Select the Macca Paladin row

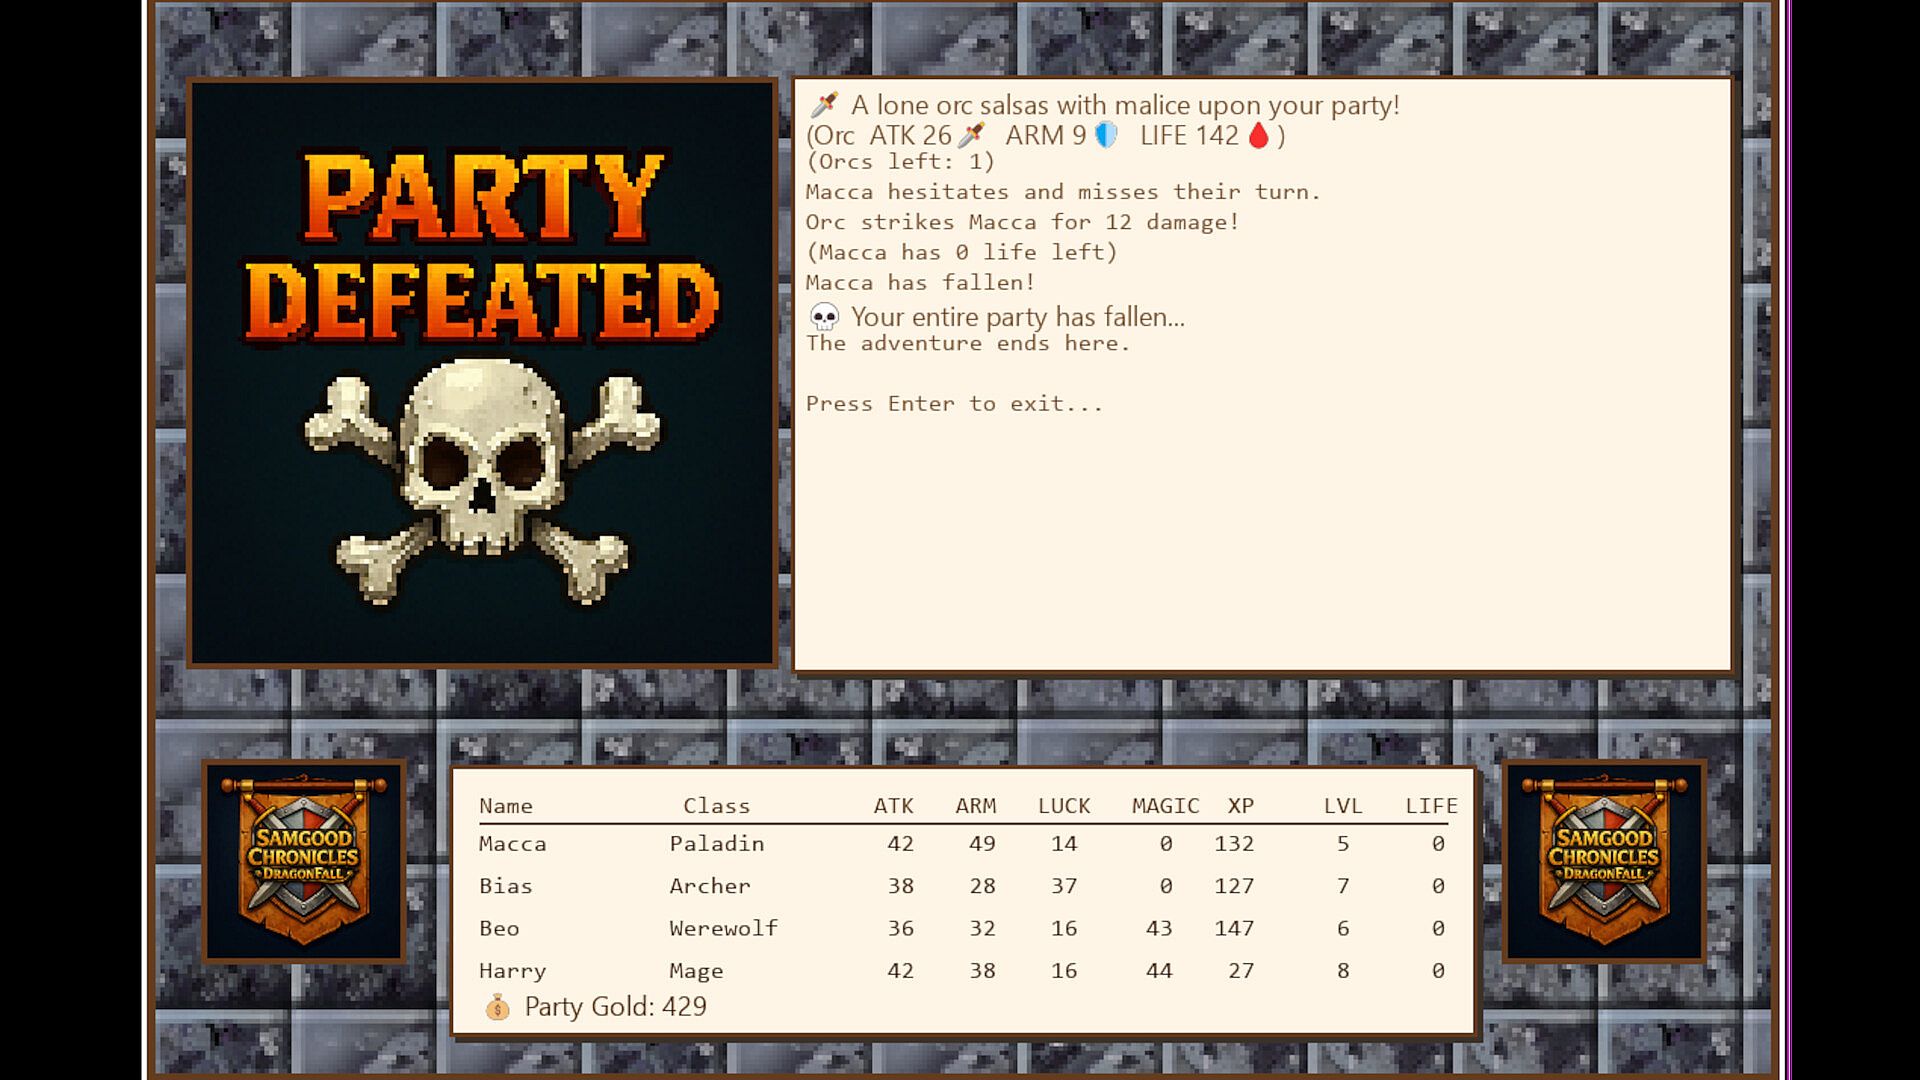tap(965, 844)
